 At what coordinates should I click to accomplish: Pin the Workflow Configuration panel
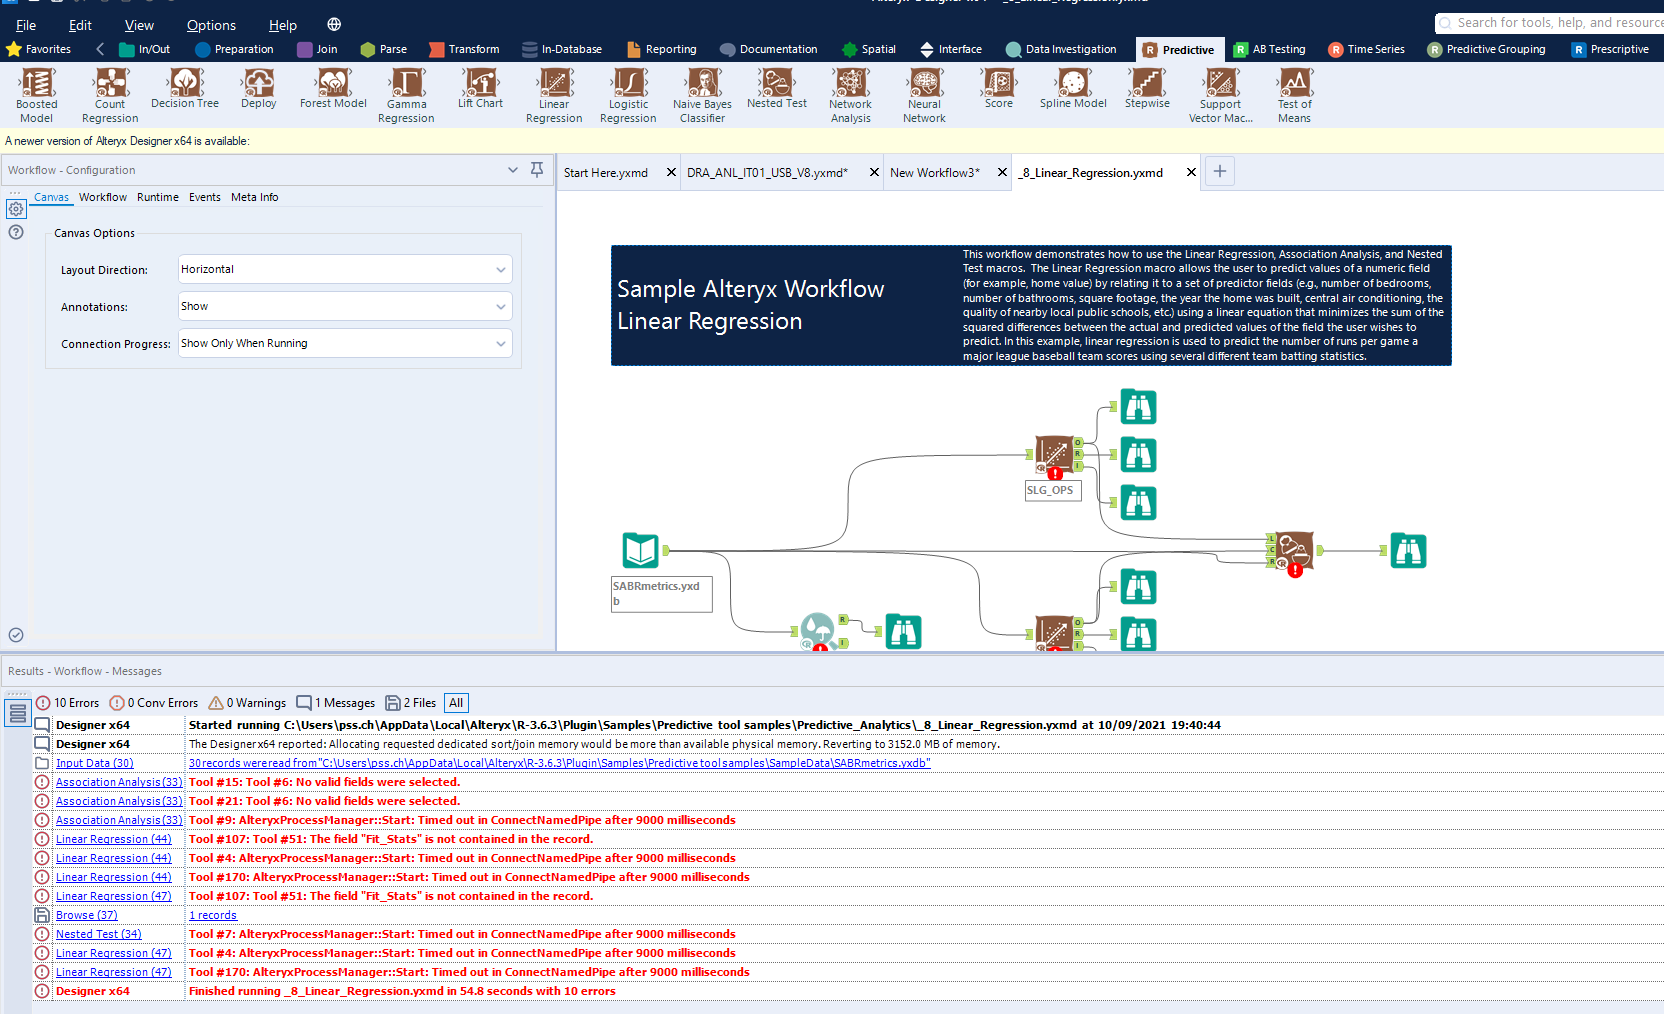click(537, 170)
